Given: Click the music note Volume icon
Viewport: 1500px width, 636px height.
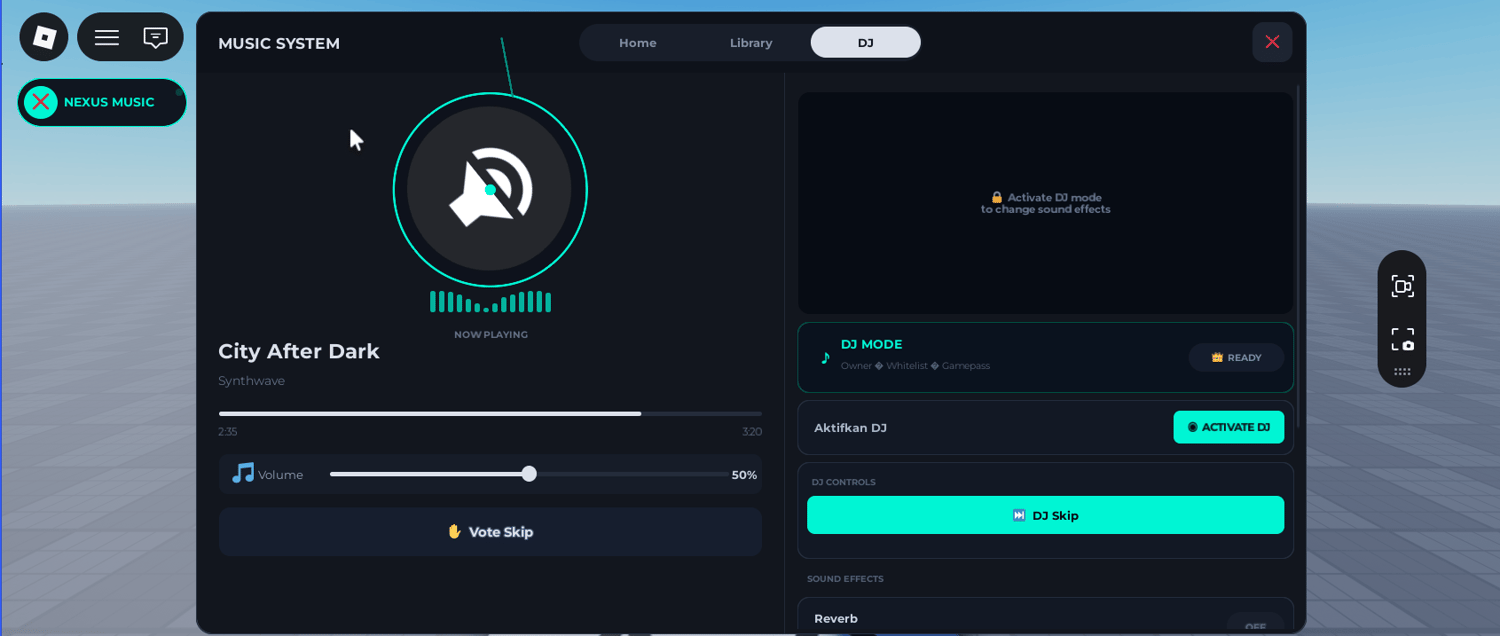Looking at the screenshot, I should click(242, 473).
